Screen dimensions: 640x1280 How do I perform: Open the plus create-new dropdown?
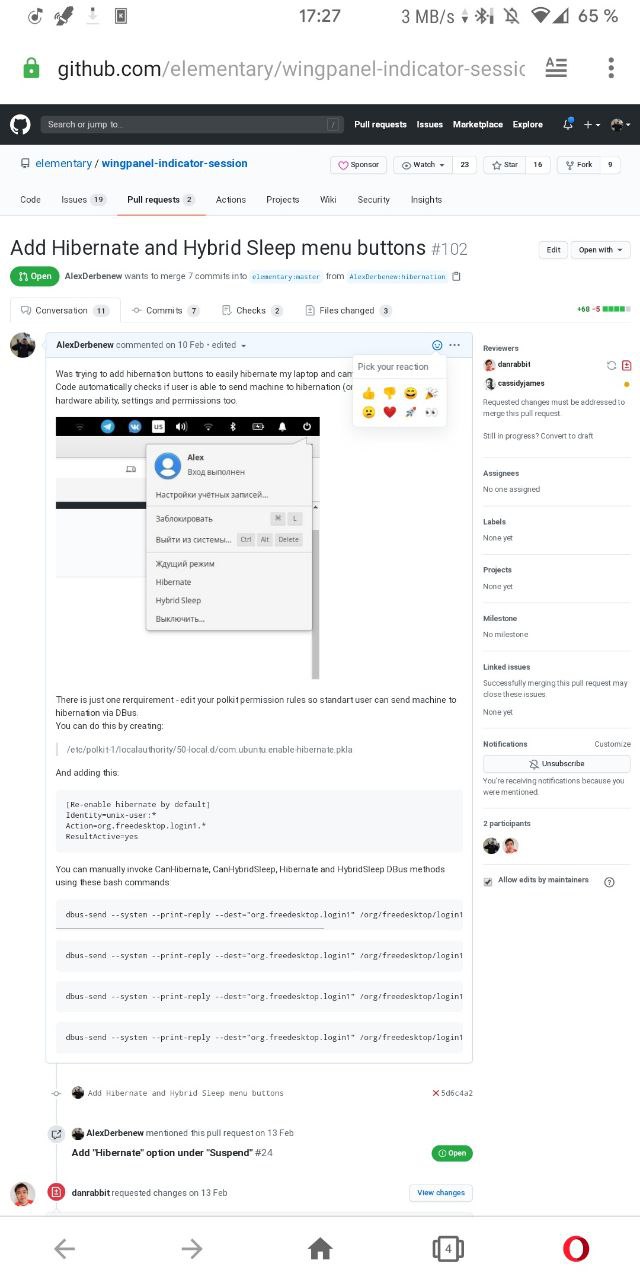[593, 125]
